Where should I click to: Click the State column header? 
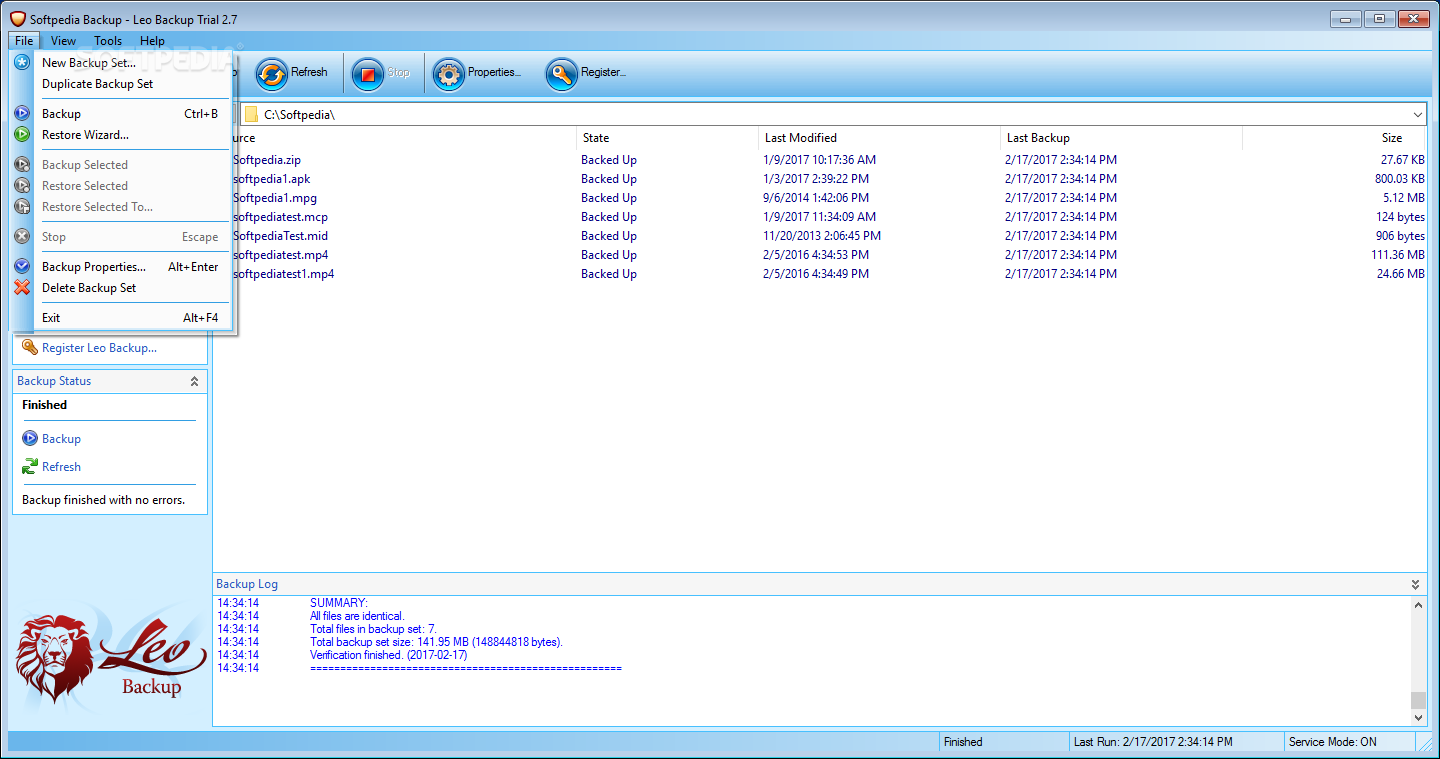click(x=668, y=138)
